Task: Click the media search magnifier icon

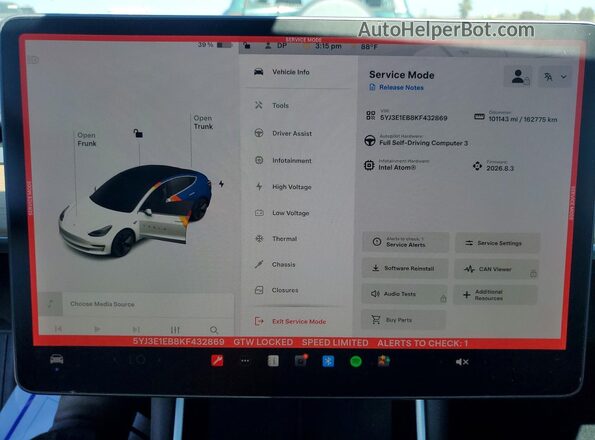Action: 214,330
